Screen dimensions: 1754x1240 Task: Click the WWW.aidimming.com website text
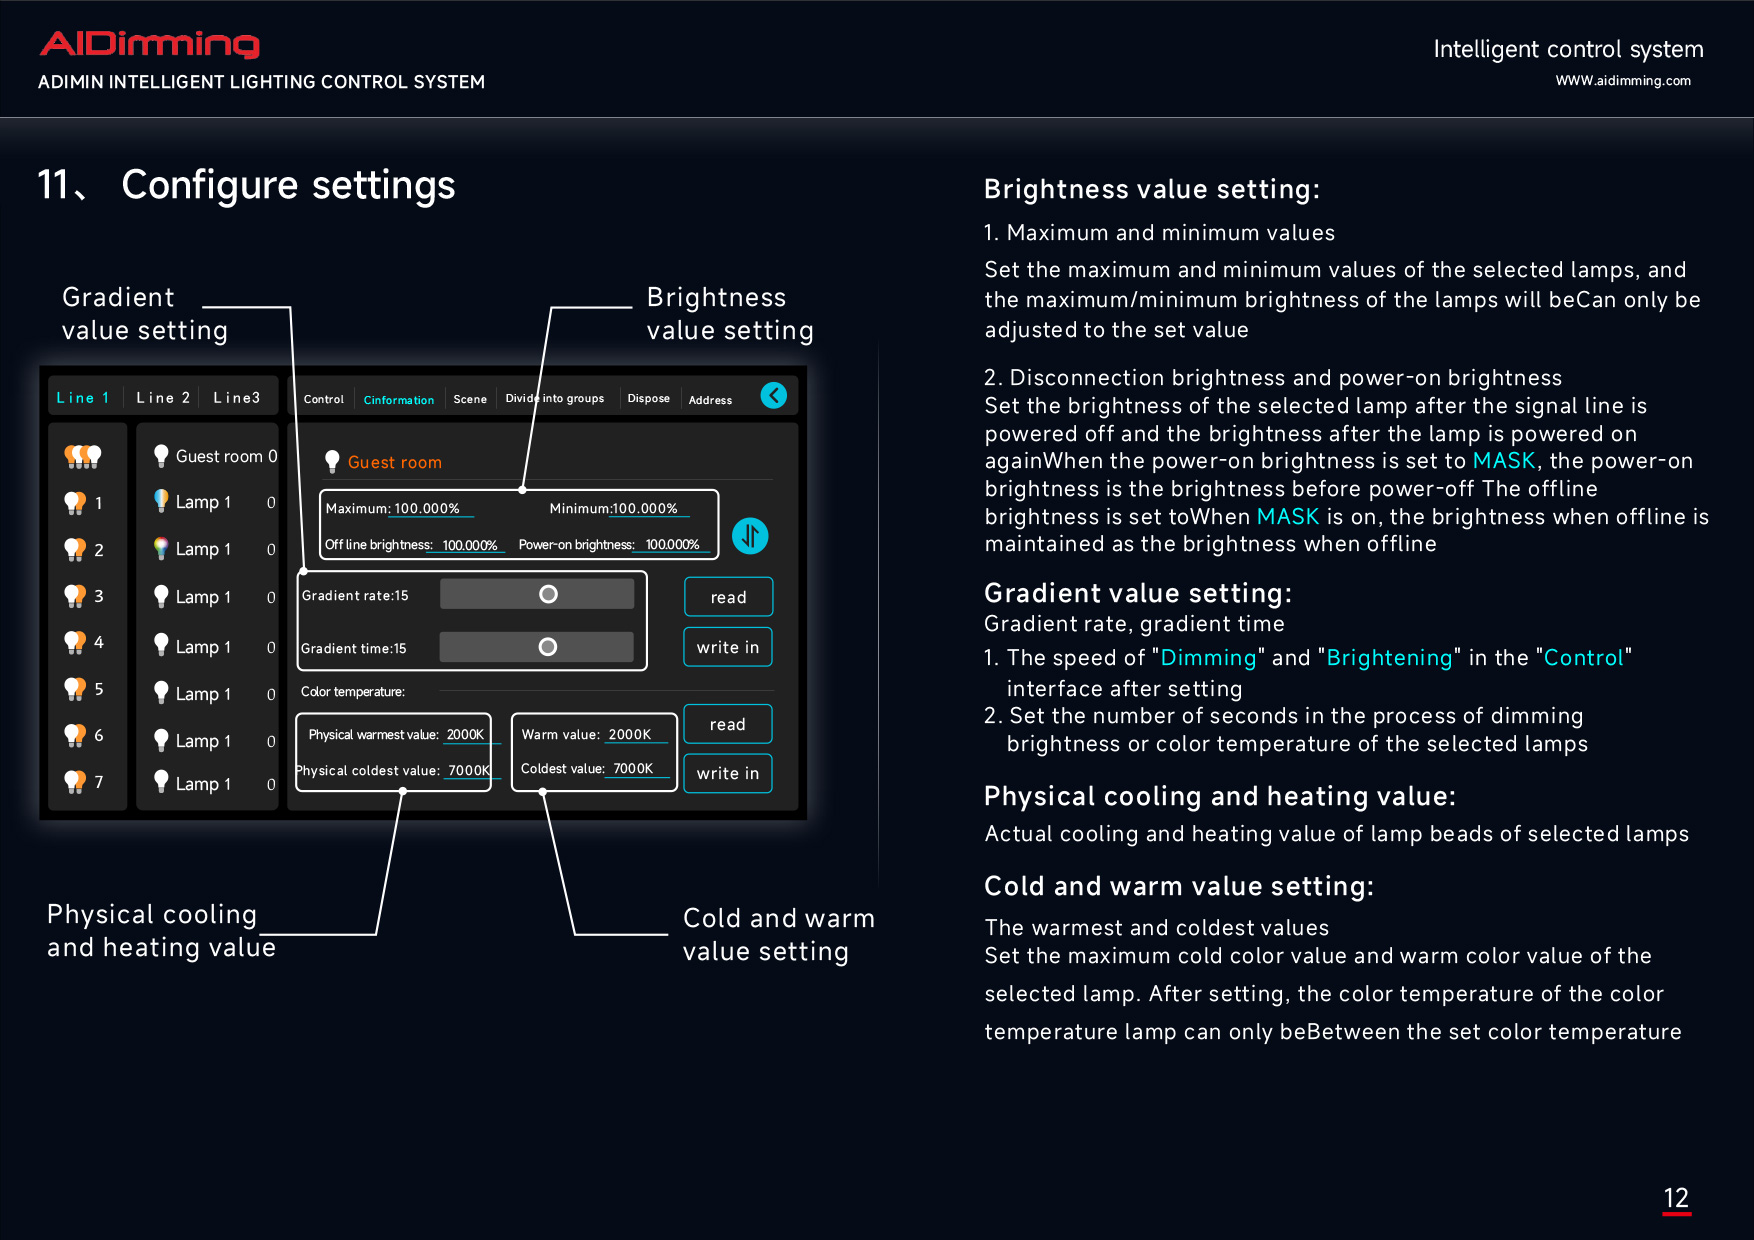click(1623, 81)
